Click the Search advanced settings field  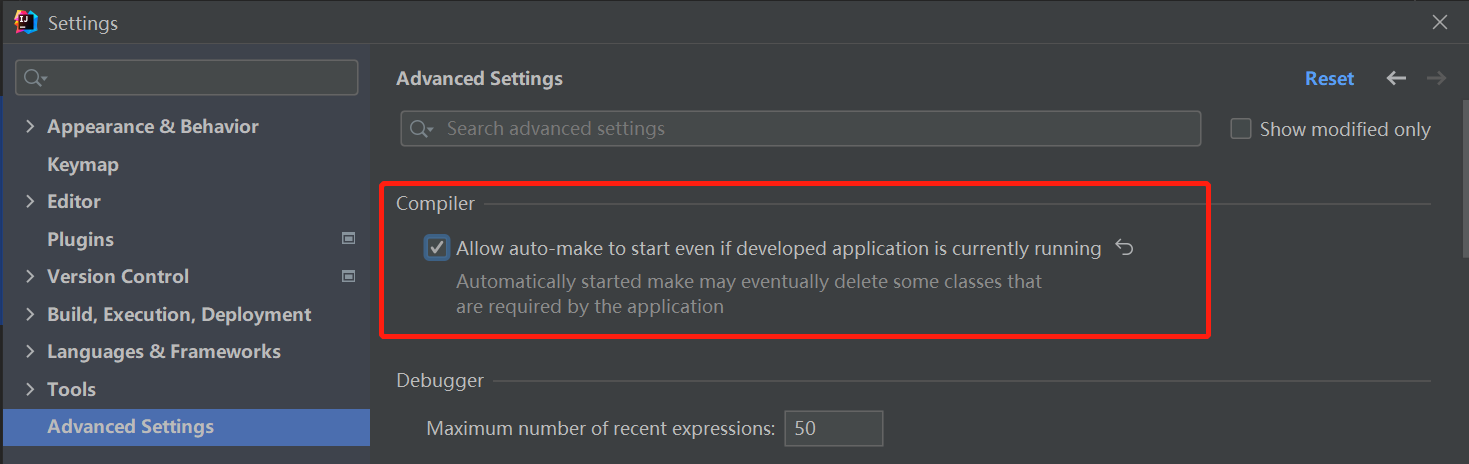[x=810, y=129]
